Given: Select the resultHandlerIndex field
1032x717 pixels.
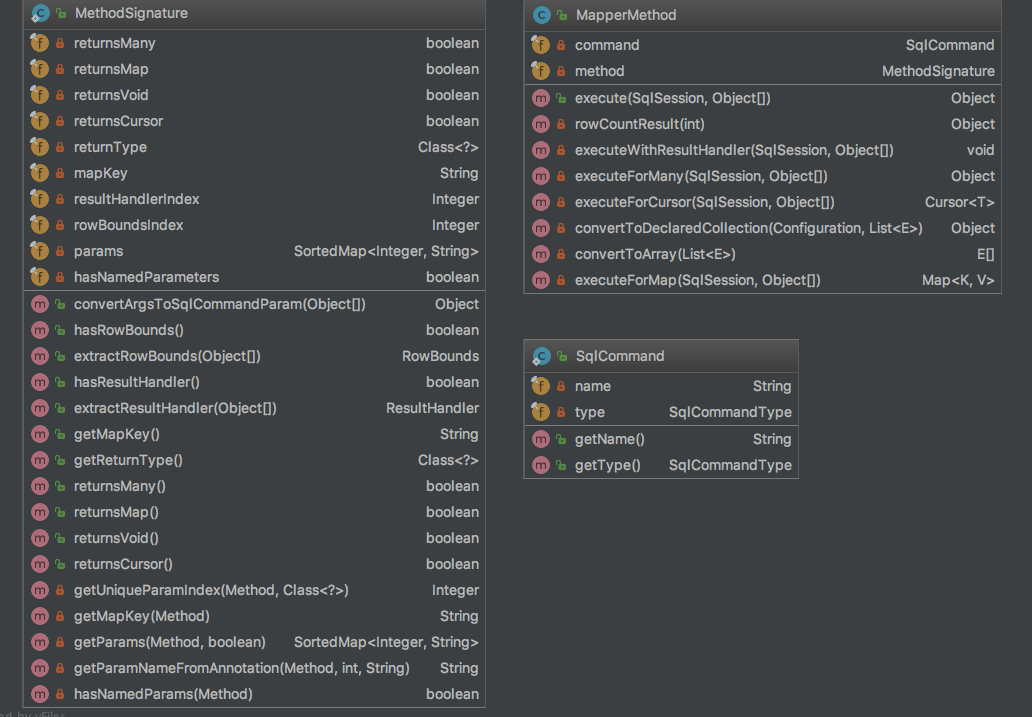Looking at the screenshot, I should pyautogui.click(x=254, y=199).
